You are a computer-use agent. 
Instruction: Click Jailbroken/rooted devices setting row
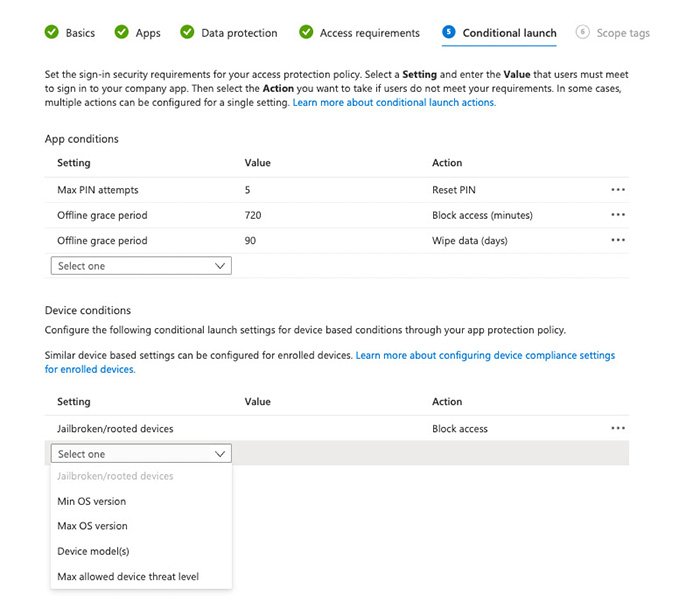[115, 429]
